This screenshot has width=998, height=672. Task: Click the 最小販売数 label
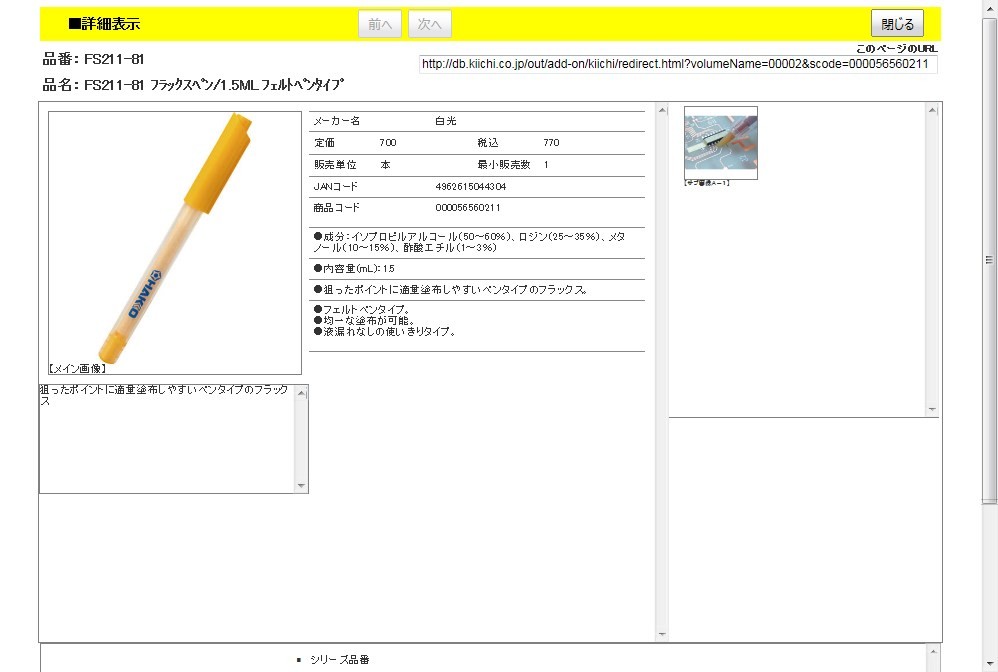[x=503, y=164]
